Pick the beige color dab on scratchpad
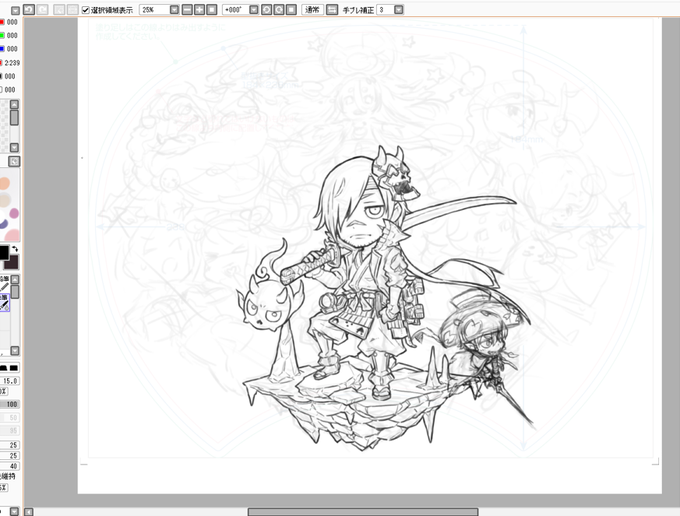This screenshot has width=680, height=516. [4, 200]
